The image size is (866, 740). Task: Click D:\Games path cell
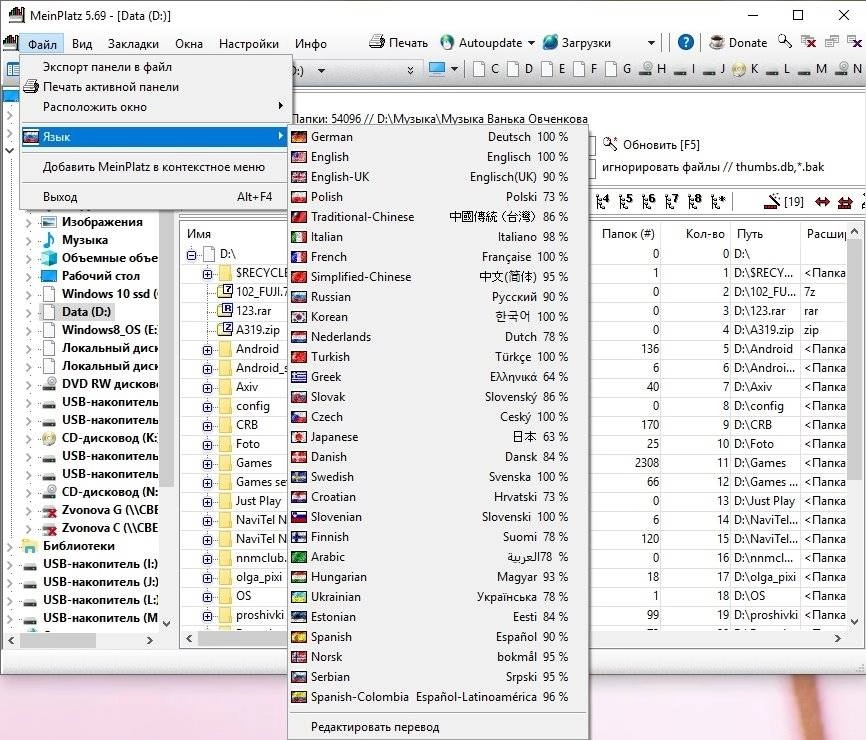pyautogui.click(x=760, y=463)
